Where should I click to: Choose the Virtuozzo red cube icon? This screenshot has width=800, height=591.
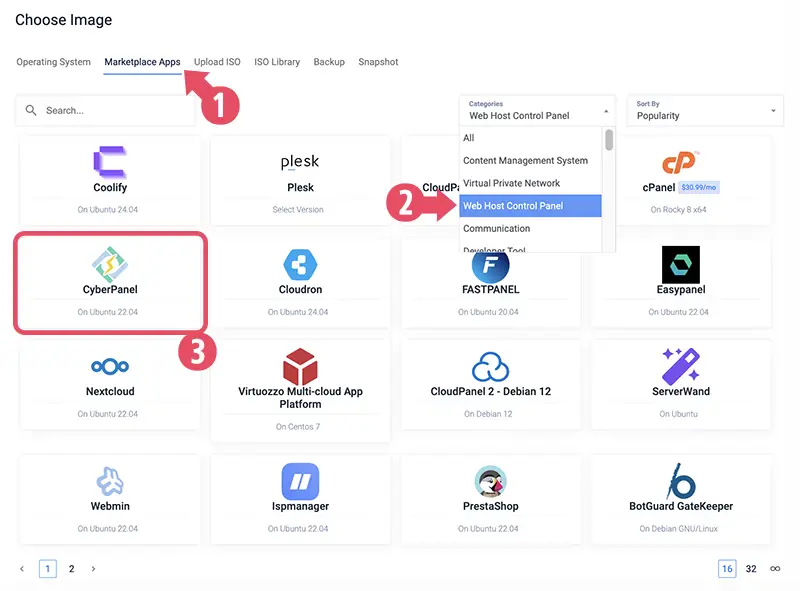coord(300,366)
